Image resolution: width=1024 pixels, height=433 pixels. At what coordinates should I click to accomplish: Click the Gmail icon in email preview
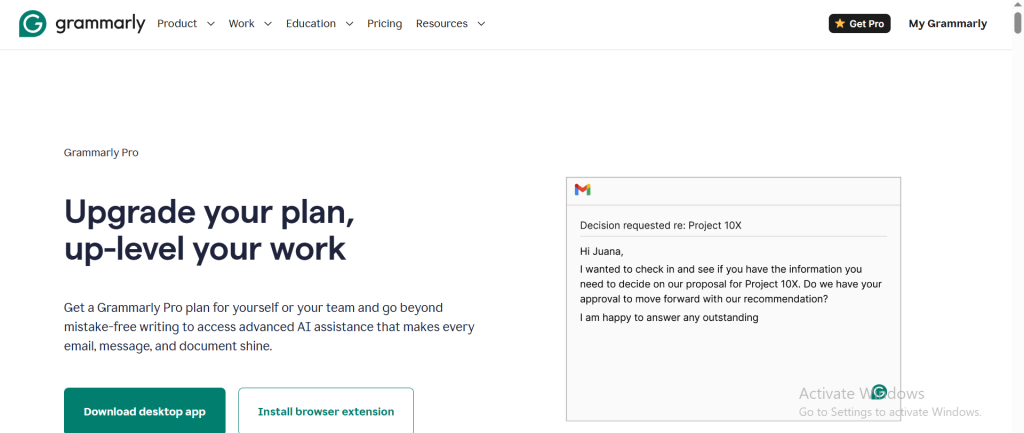coord(583,189)
